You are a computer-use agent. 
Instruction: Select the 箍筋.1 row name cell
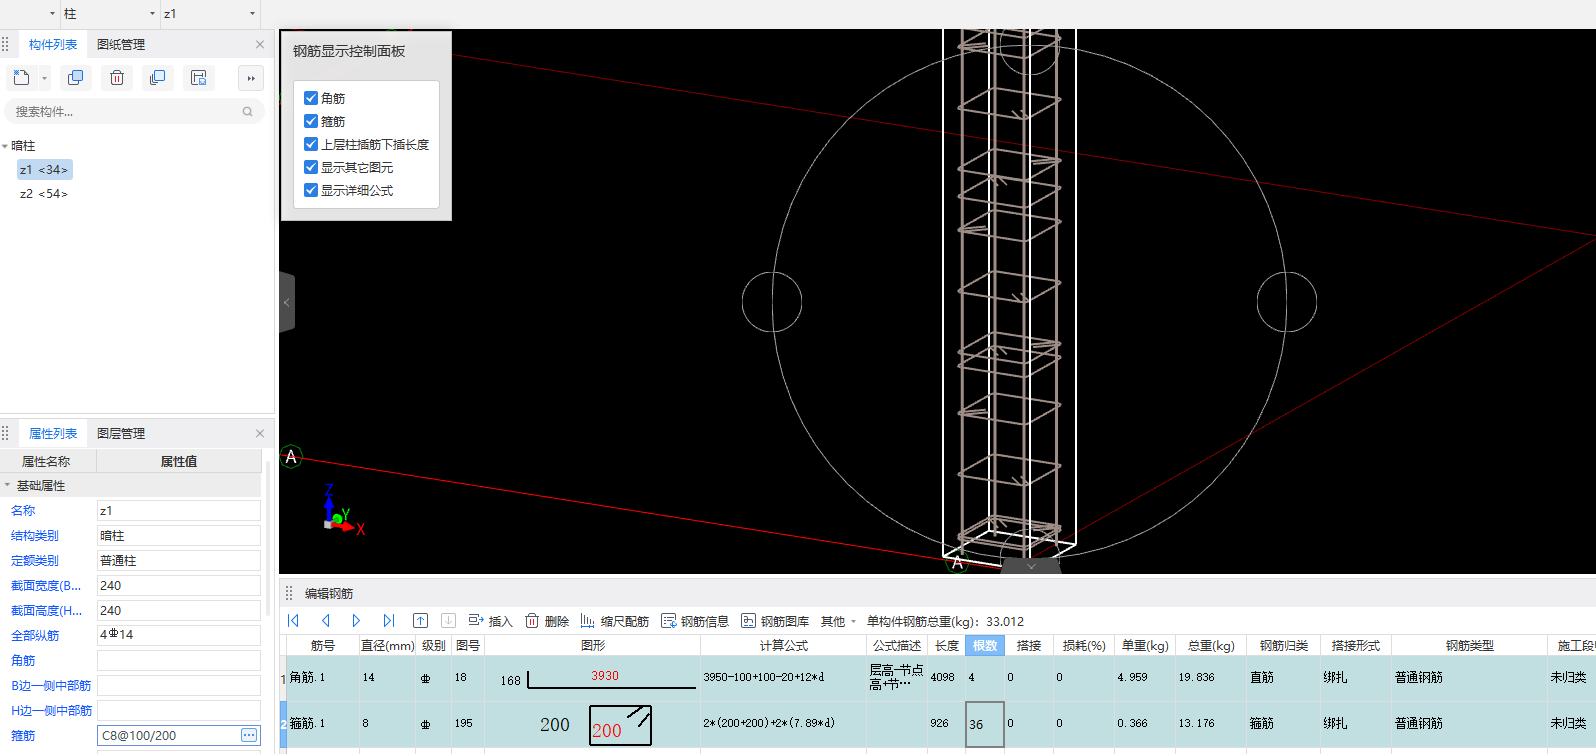coord(323,724)
